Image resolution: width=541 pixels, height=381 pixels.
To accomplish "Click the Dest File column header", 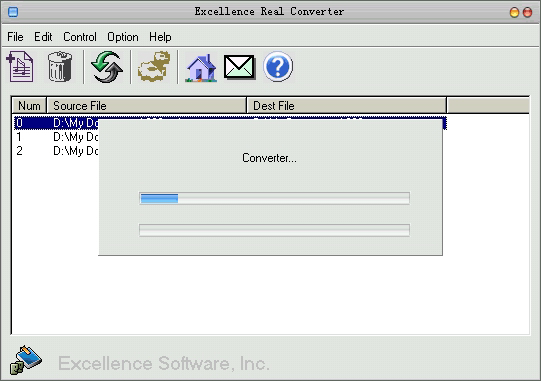I will pyautogui.click(x=346, y=106).
